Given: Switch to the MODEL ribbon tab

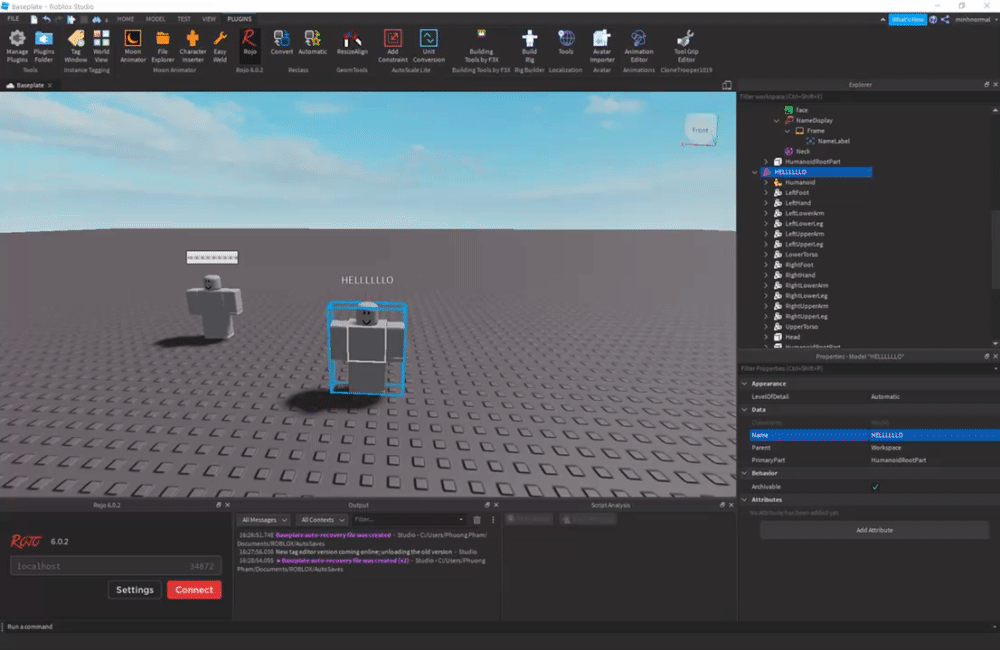Looking at the screenshot, I should pyautogui.click(x=156, y=19).
